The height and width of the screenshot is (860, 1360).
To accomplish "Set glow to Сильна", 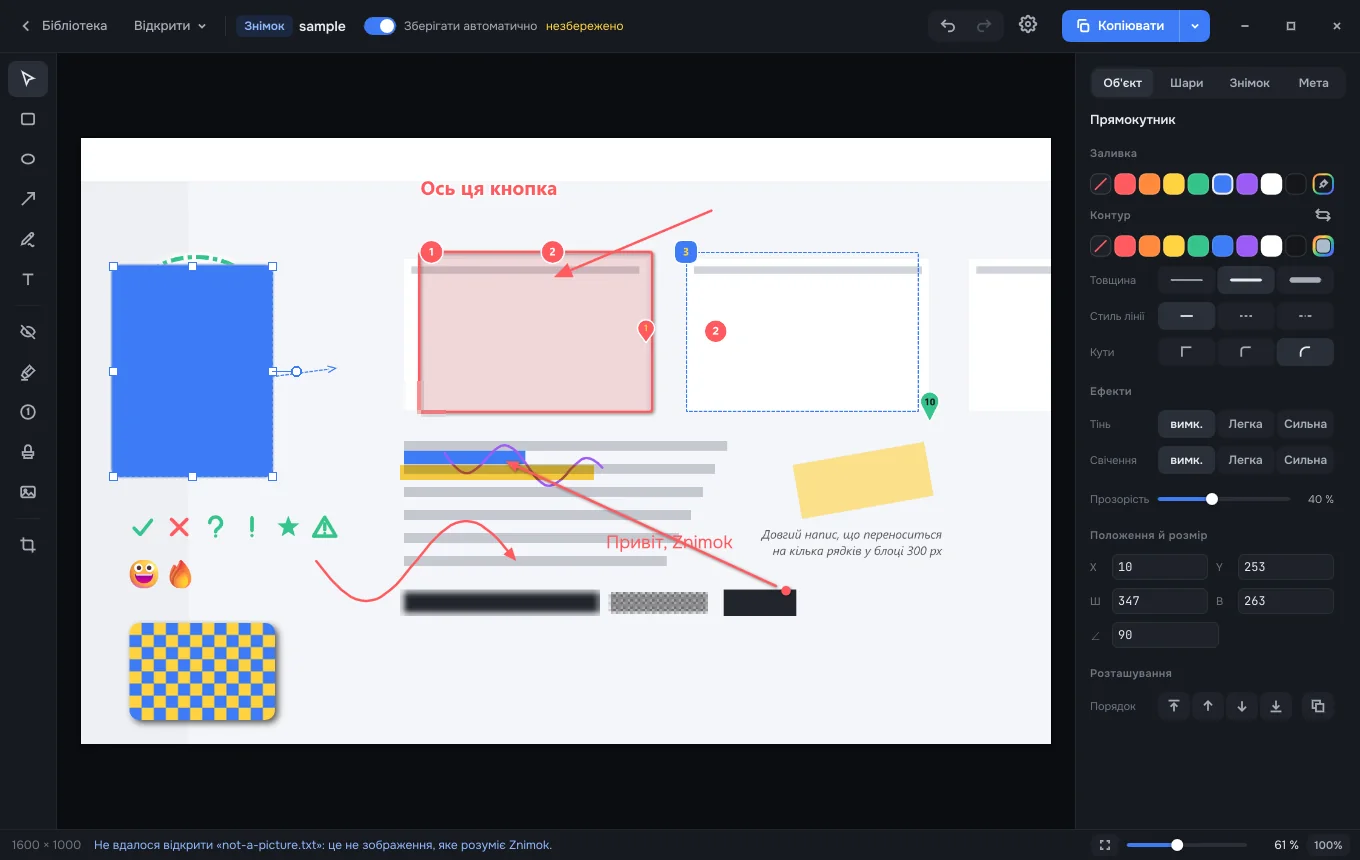I will click(x=1305, y=460).
